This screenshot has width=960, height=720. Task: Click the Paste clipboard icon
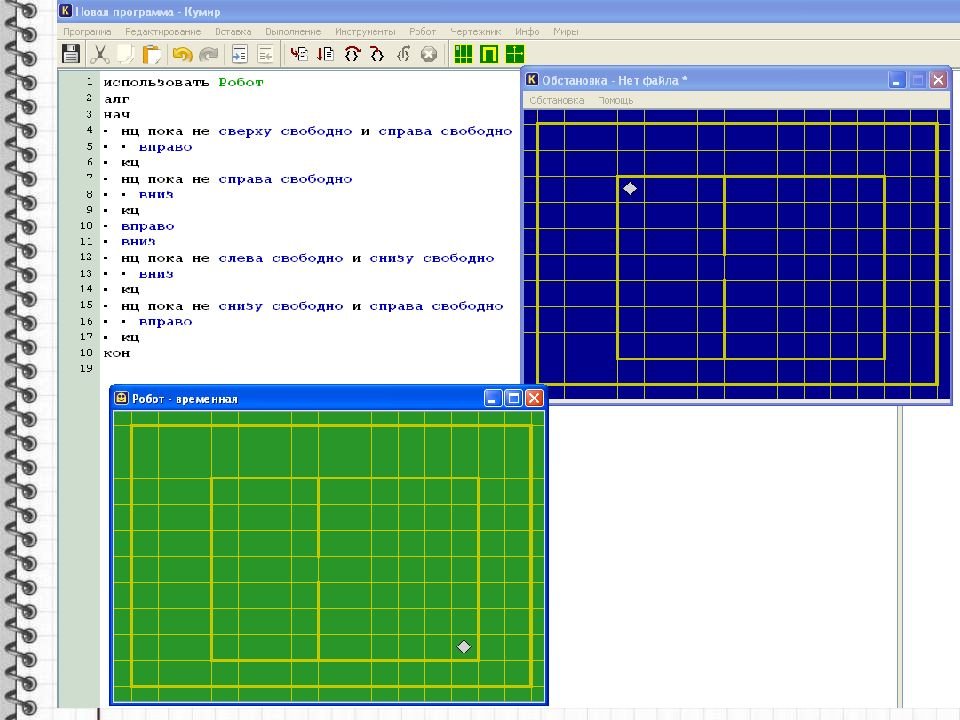(152, 54)
